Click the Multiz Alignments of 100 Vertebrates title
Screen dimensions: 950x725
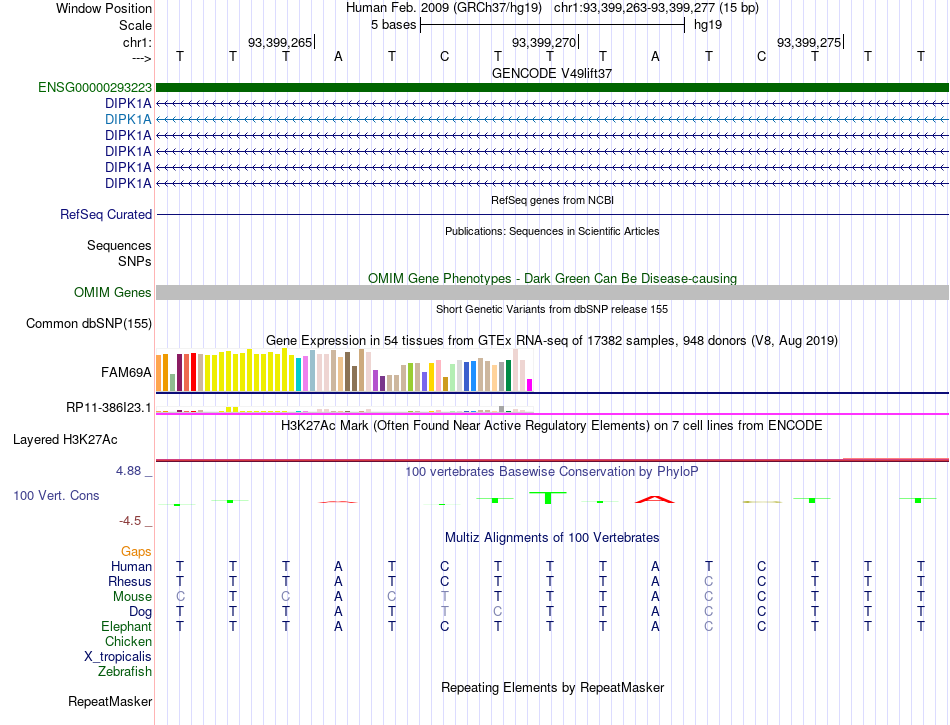(x=552, y=537)
